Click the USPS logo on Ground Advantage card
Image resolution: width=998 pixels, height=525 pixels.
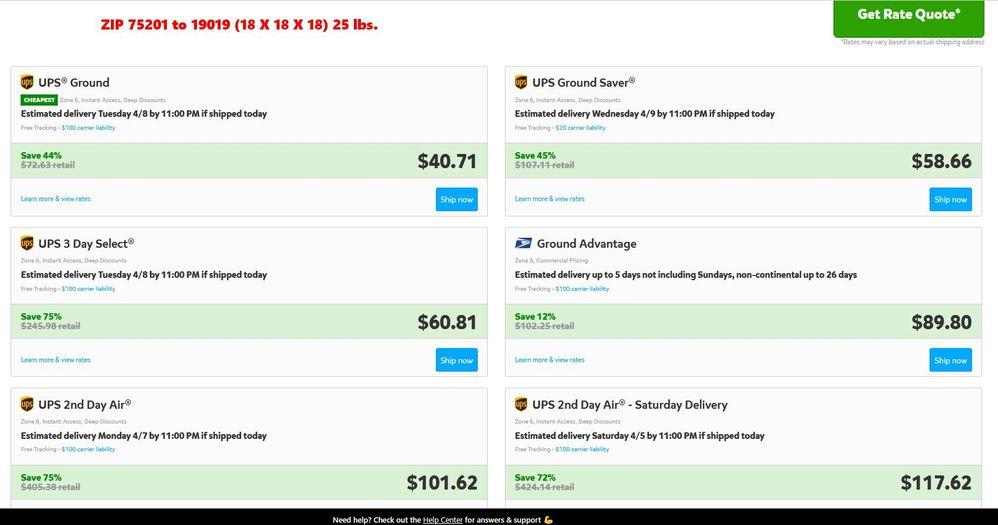pos(523,243)
